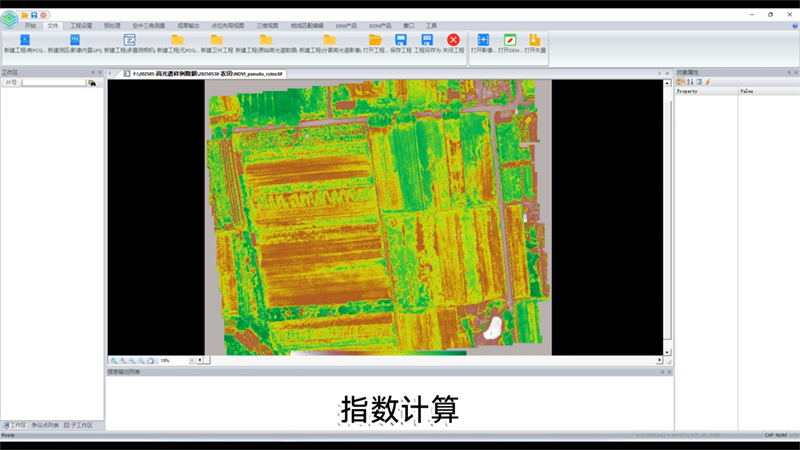The height and width of the screenshot is (450, 800).
Task: Switch to 工作区 bottom tab
Action: click(x=14, y=425)
